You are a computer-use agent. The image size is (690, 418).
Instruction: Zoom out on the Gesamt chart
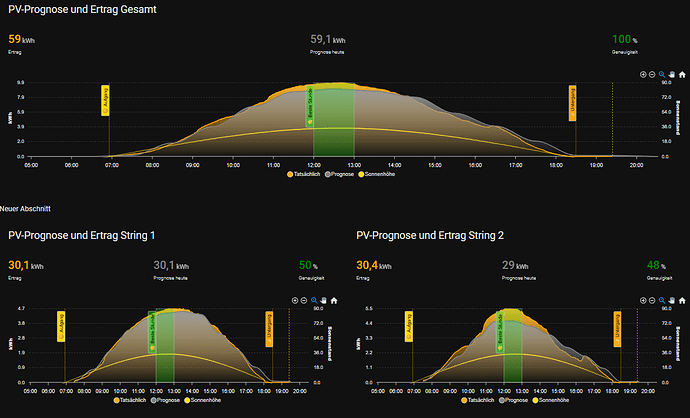pos(652,75)
